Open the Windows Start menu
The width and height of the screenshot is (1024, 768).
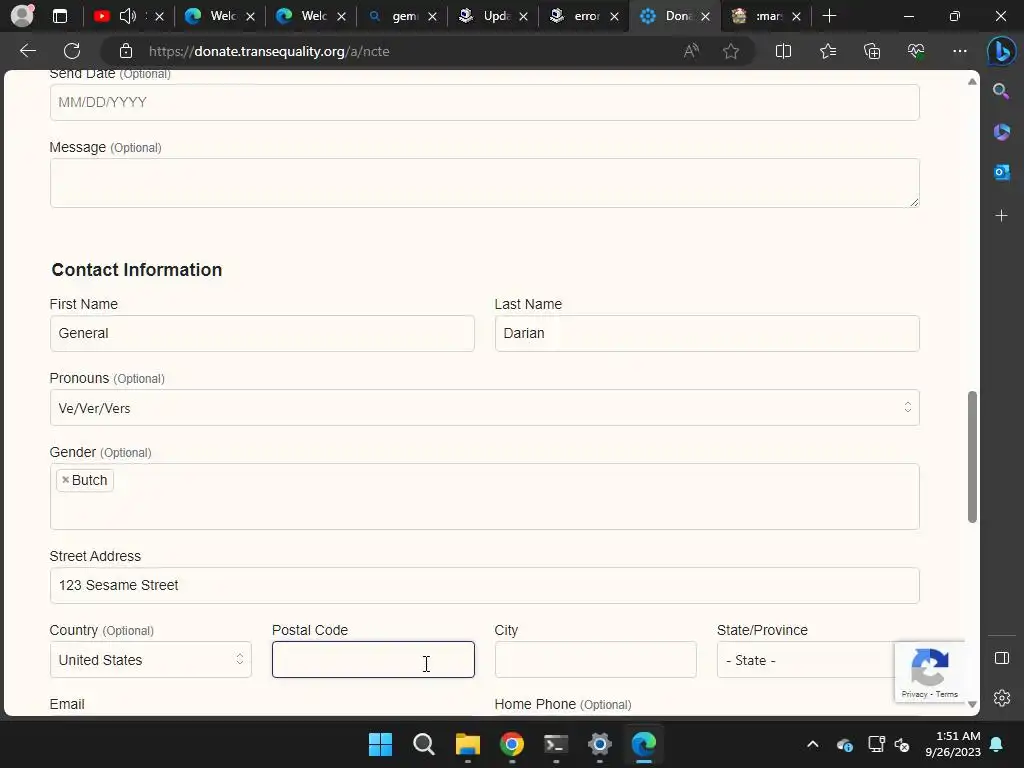pos(380,744)
